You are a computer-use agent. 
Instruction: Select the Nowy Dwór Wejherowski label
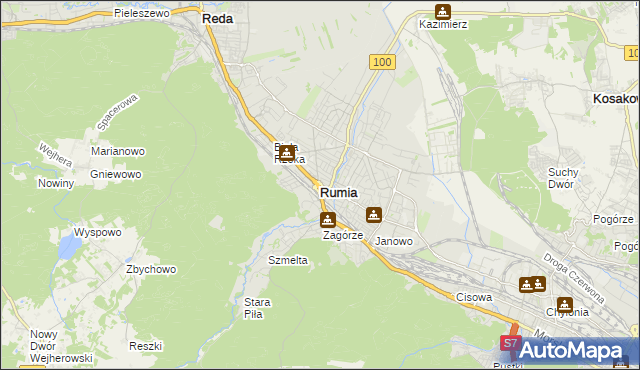tap(61, 346)
